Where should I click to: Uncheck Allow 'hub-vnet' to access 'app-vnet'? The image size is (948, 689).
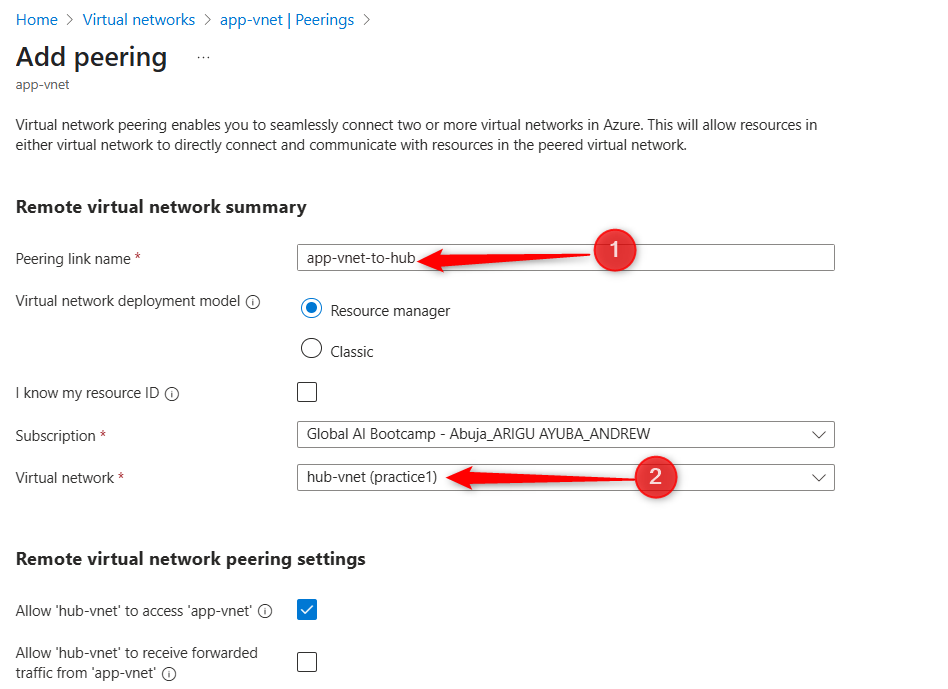tap(307, 609)
